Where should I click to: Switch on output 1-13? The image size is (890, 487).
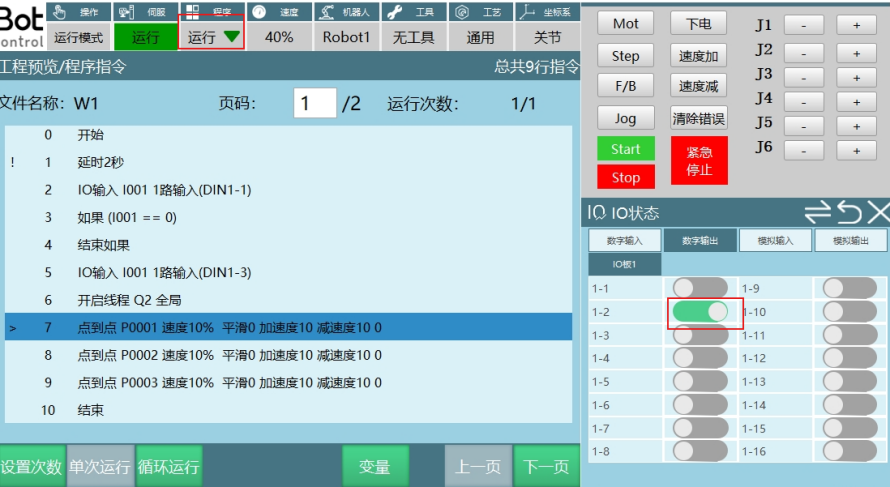click(x=850, y=381)
